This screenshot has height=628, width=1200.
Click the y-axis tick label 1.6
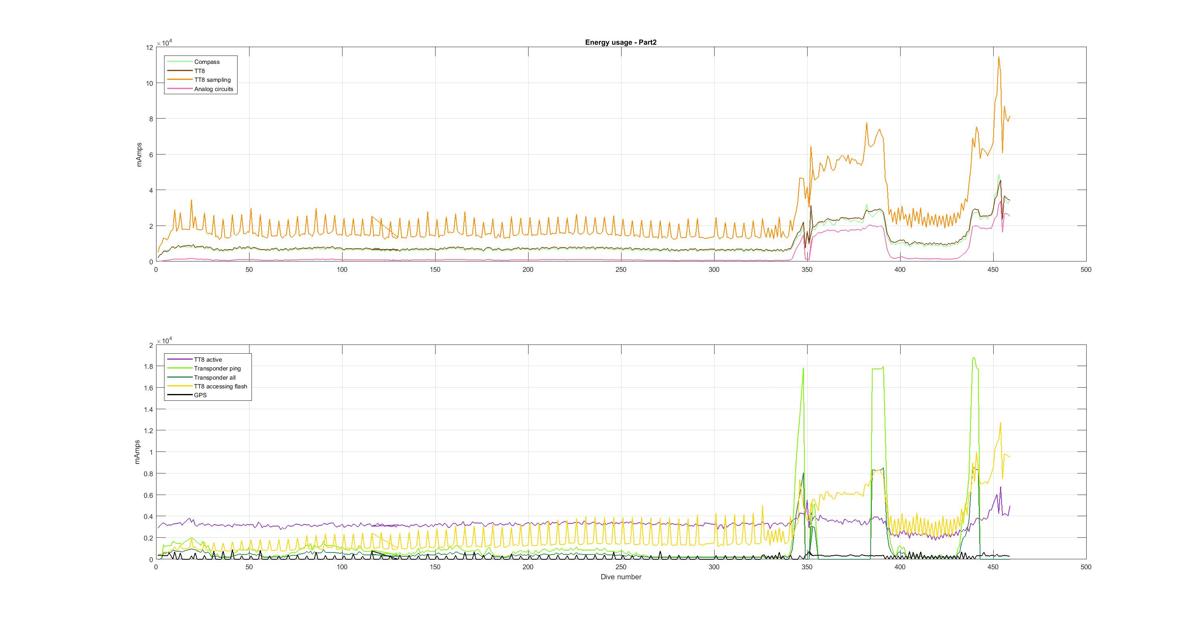pos(148,388)
